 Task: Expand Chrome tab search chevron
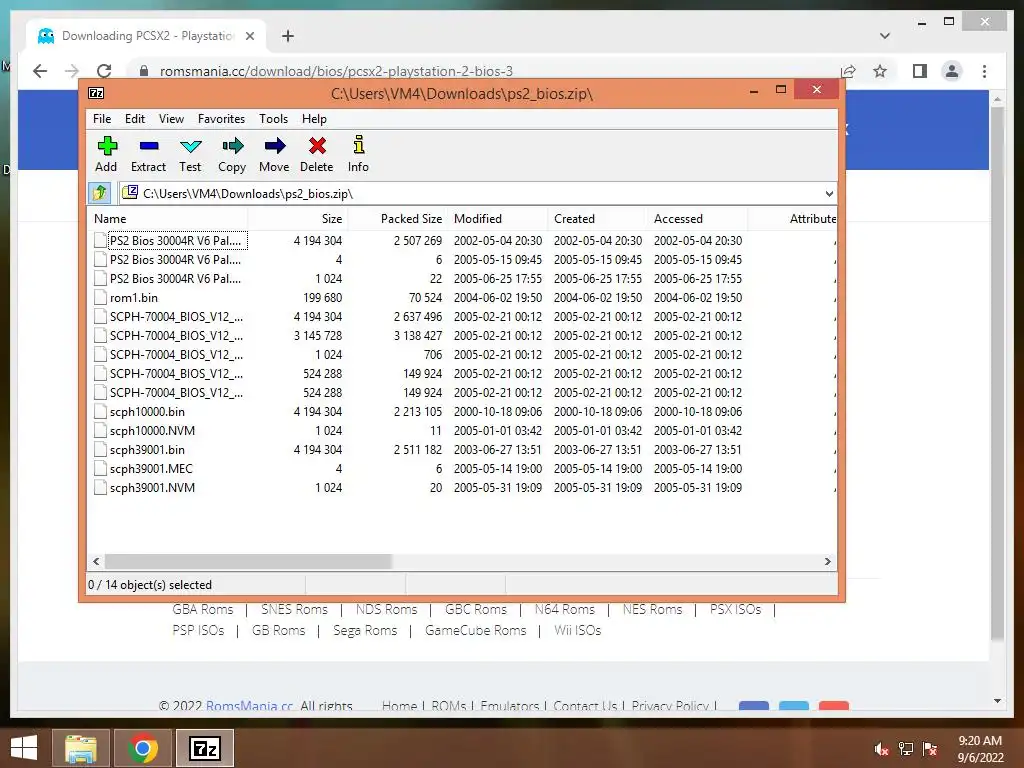(885, 36)
